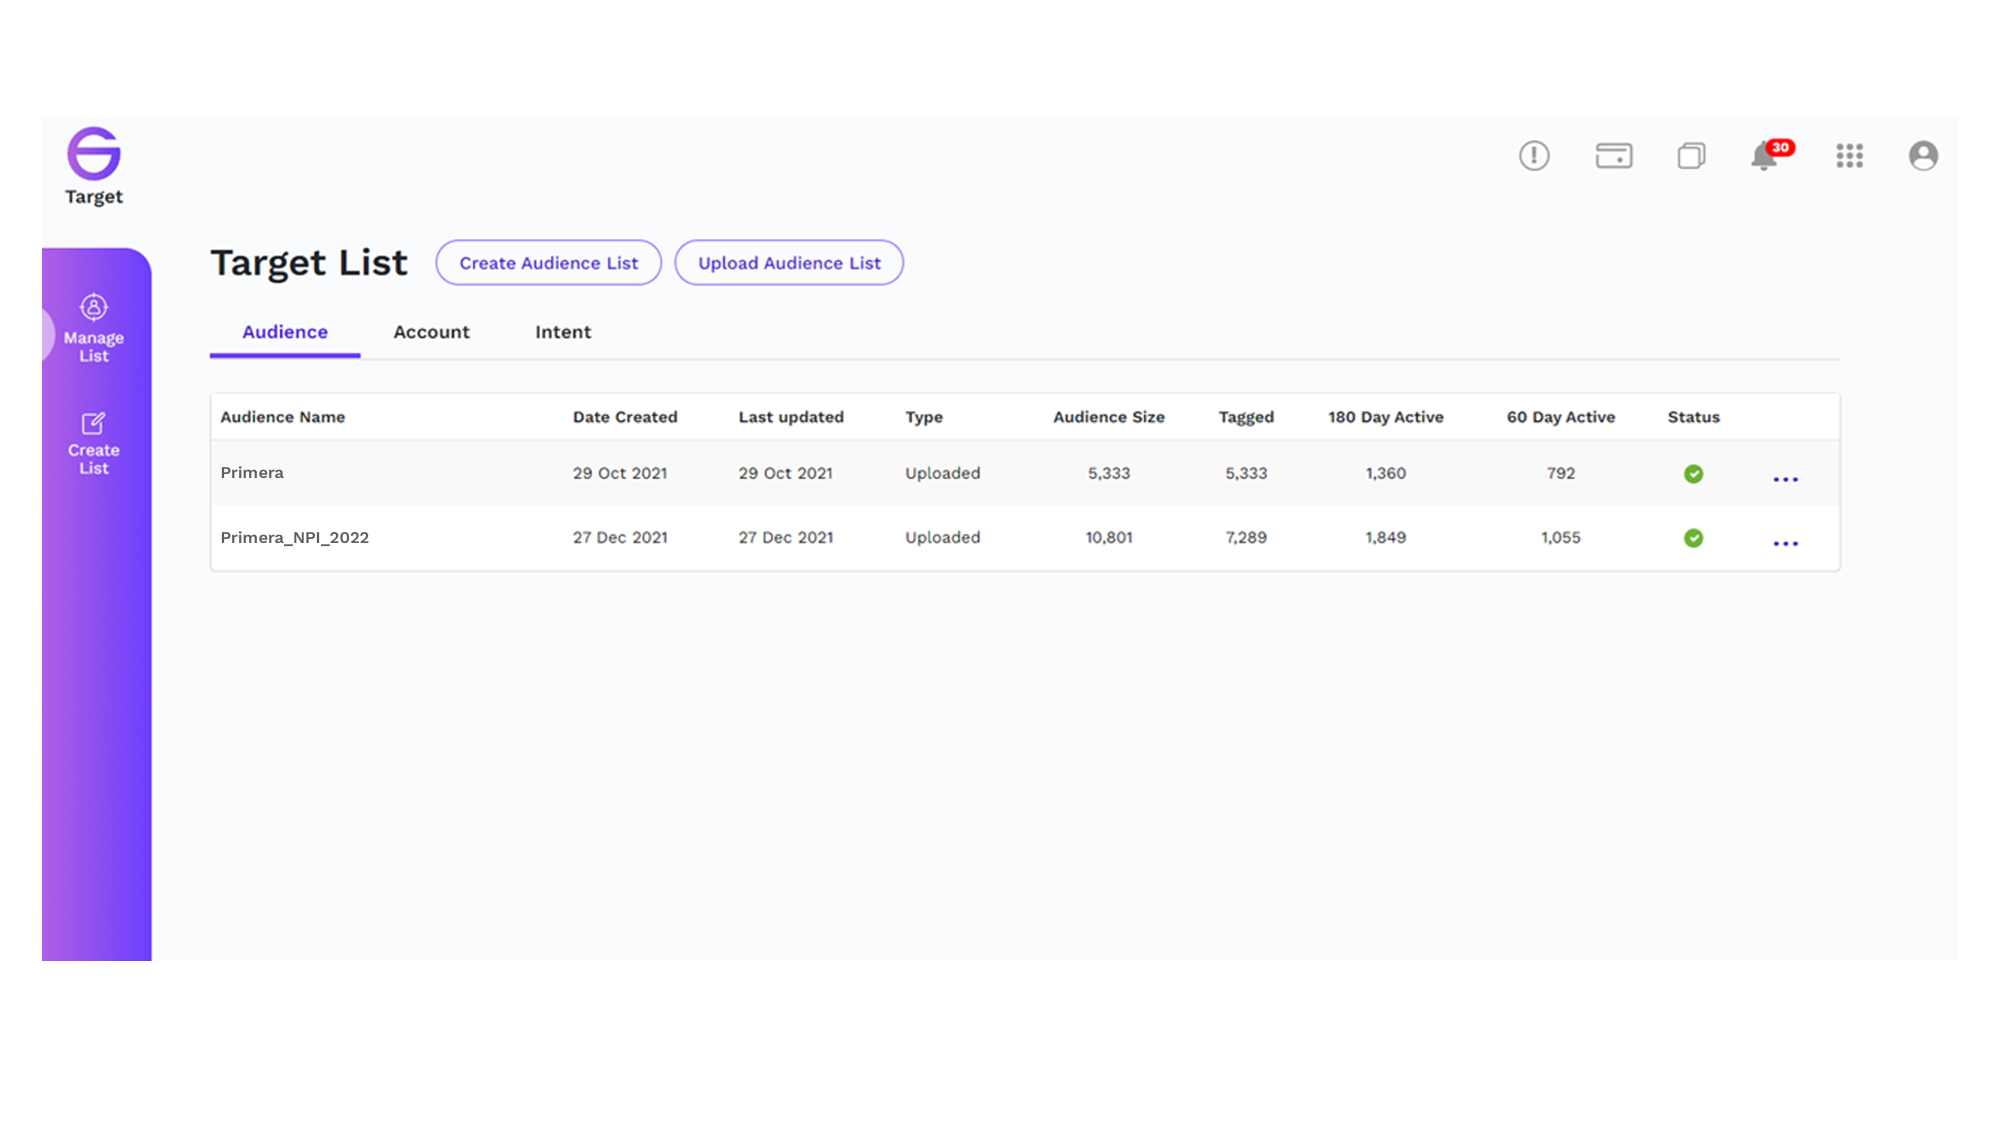Click the 1,360 value under 180 Day Active
This screenshot has height=1125, width=2000.
point(1386,474)
